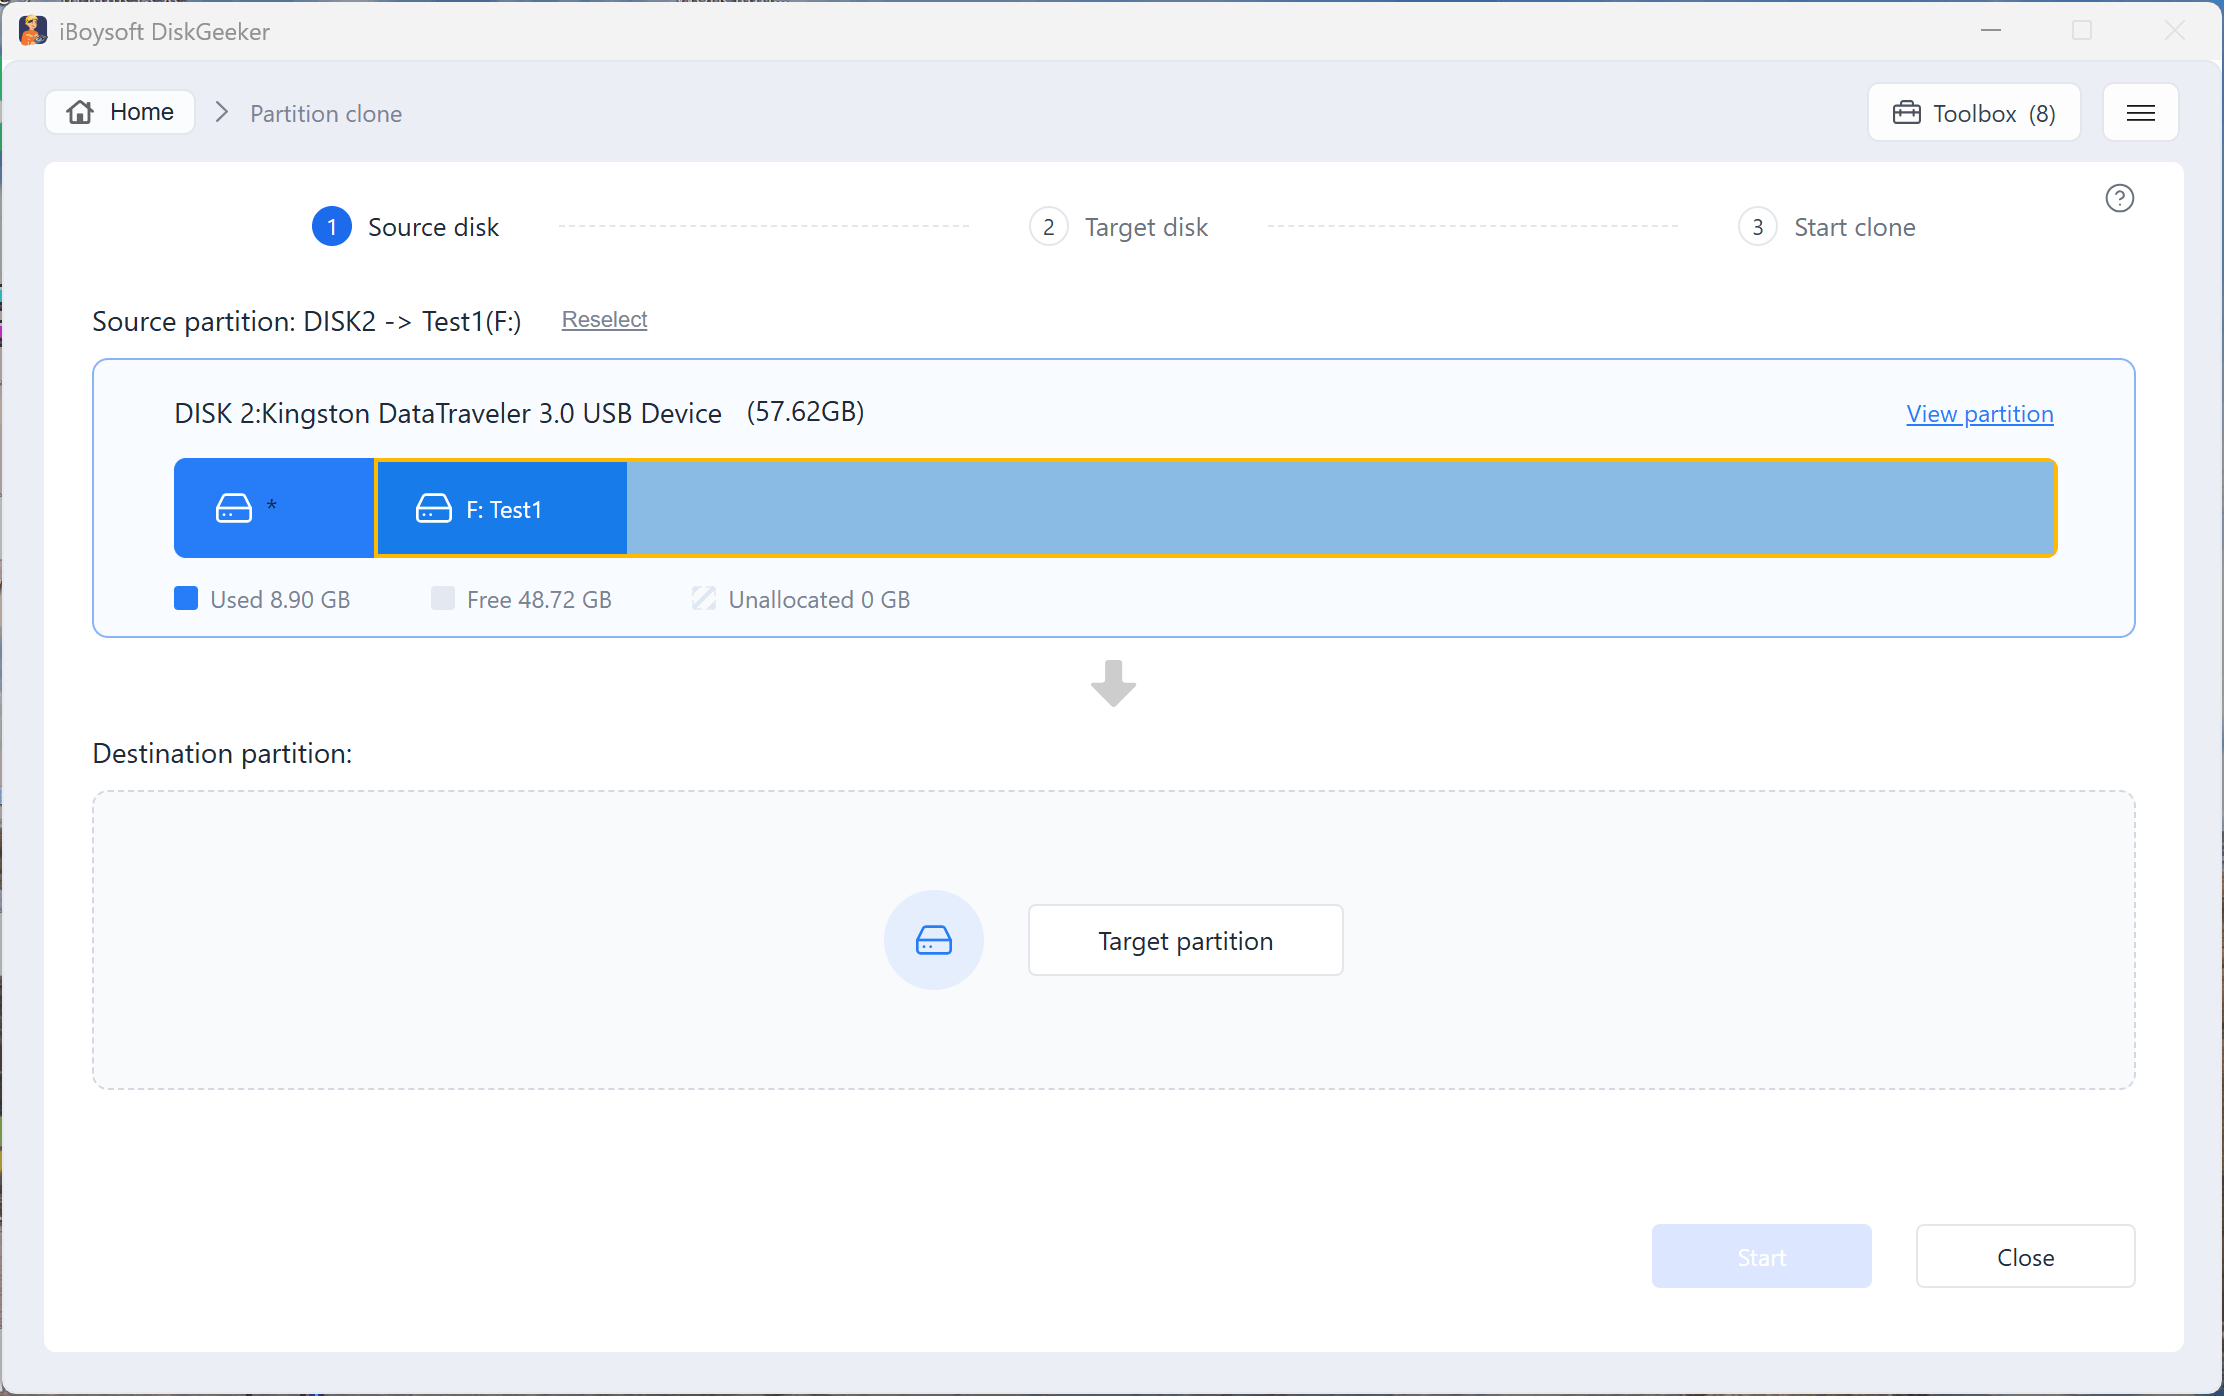Select step 3 Start clone

[1827, 227]
